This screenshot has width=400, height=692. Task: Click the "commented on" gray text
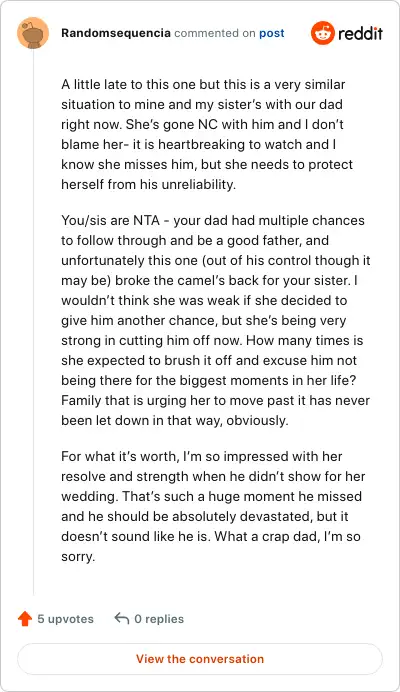click(x=215, y=34)
